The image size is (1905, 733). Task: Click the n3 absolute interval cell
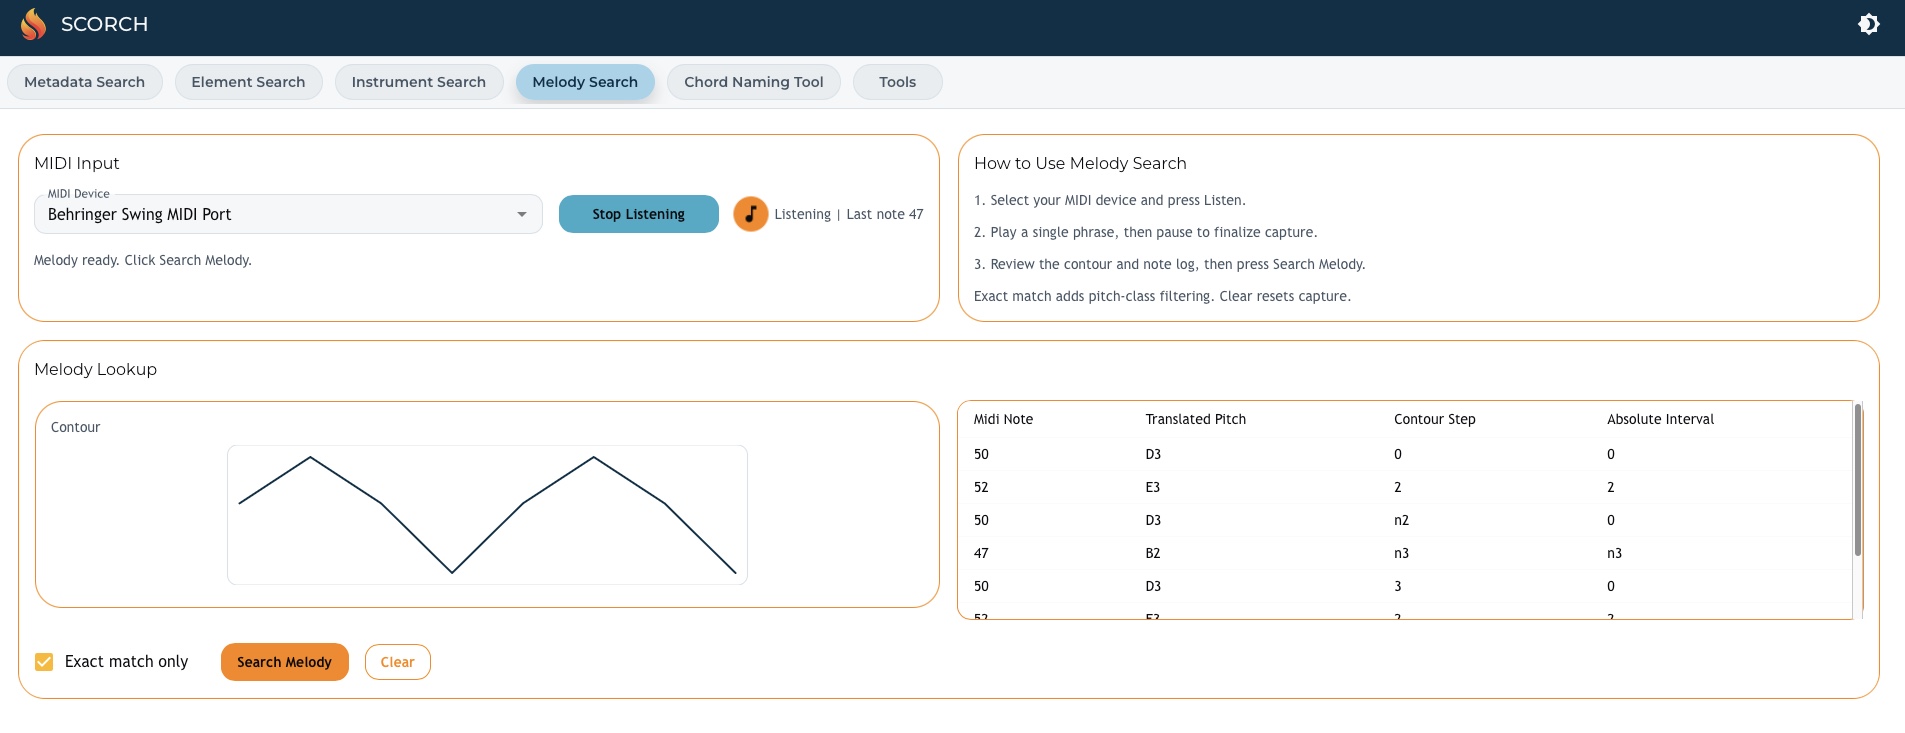[1614, 553]
